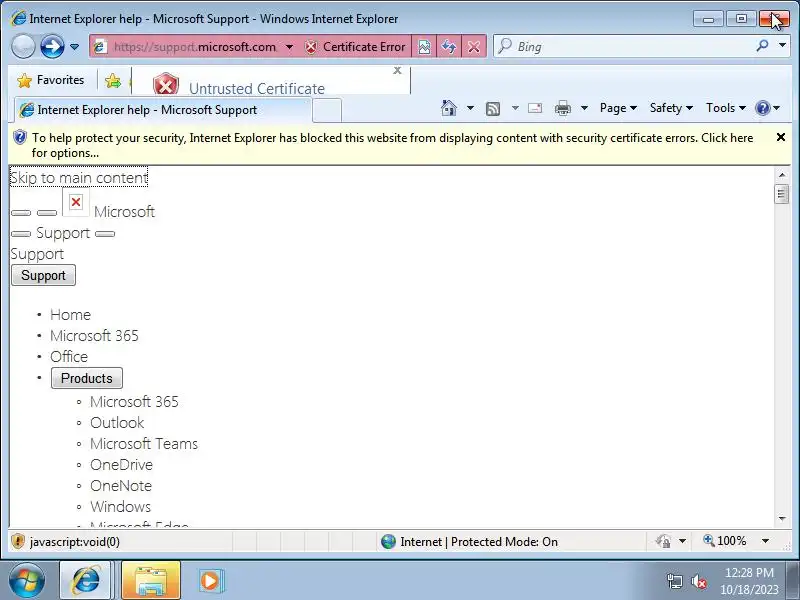Expand the address bar autocomplete dropdown
This screenshot has height=600, width=800.
(x=289, y=47)
